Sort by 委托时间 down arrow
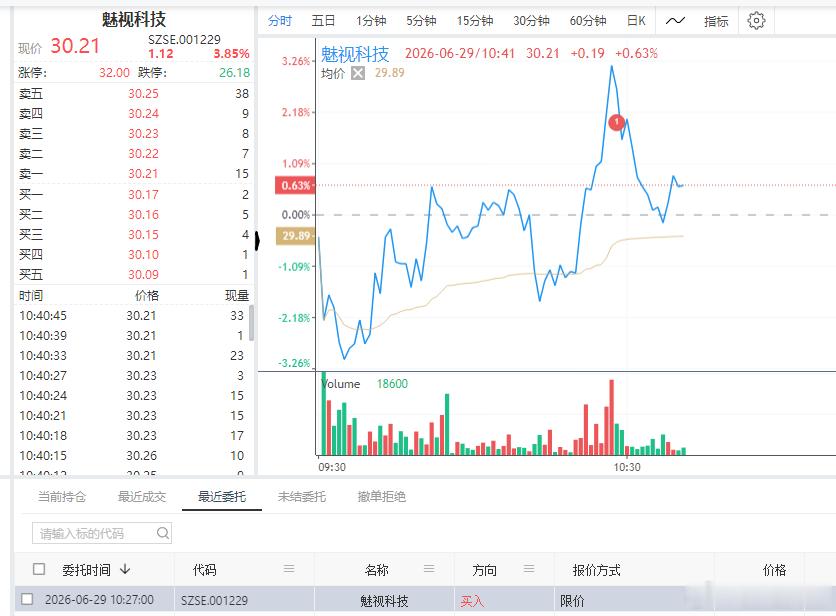The width and height of the screenshot is (836, 616). click(125, 569)
